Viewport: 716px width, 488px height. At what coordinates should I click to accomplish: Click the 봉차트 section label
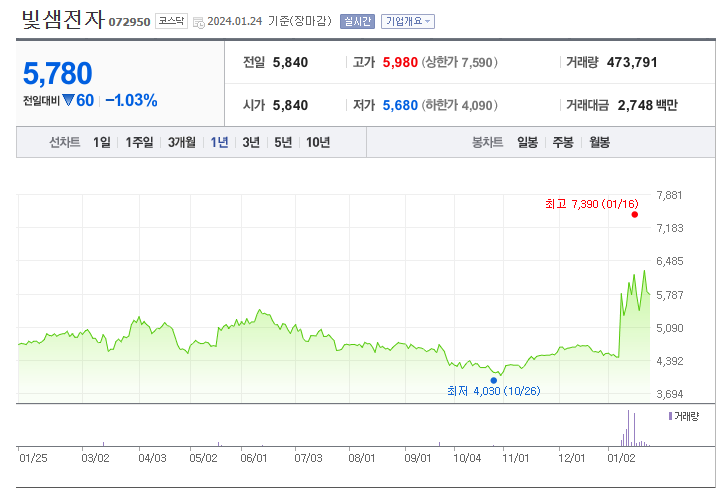488,142
